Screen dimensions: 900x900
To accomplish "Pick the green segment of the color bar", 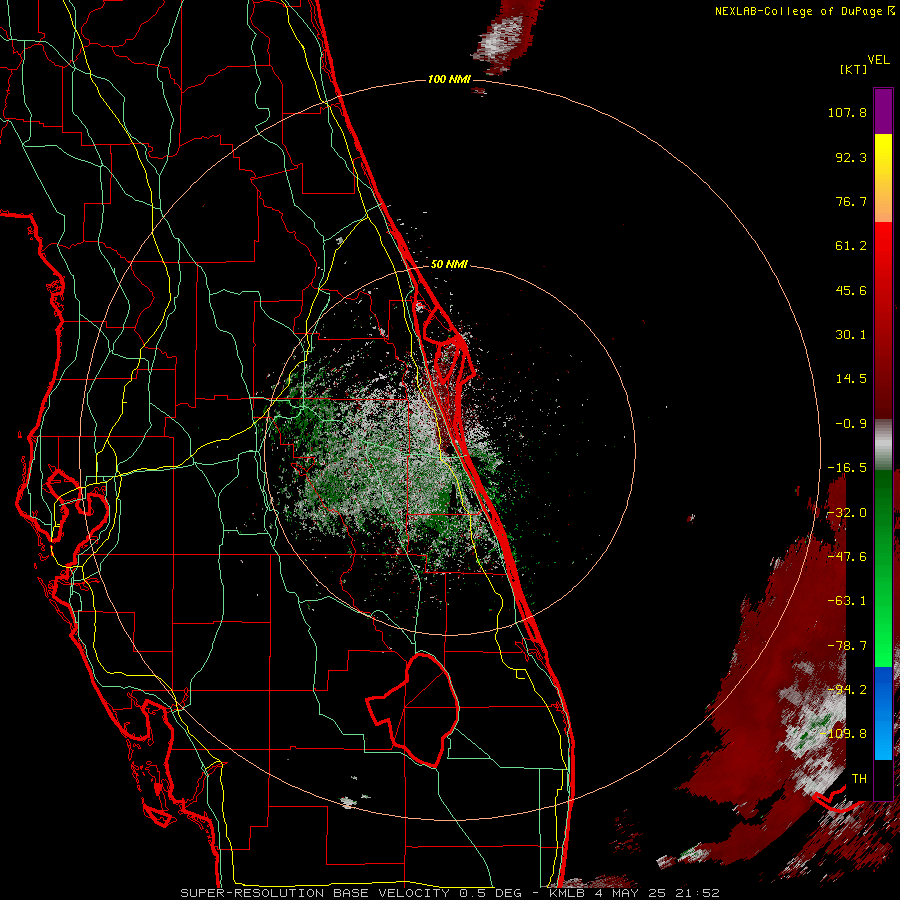I will [883, 568].
